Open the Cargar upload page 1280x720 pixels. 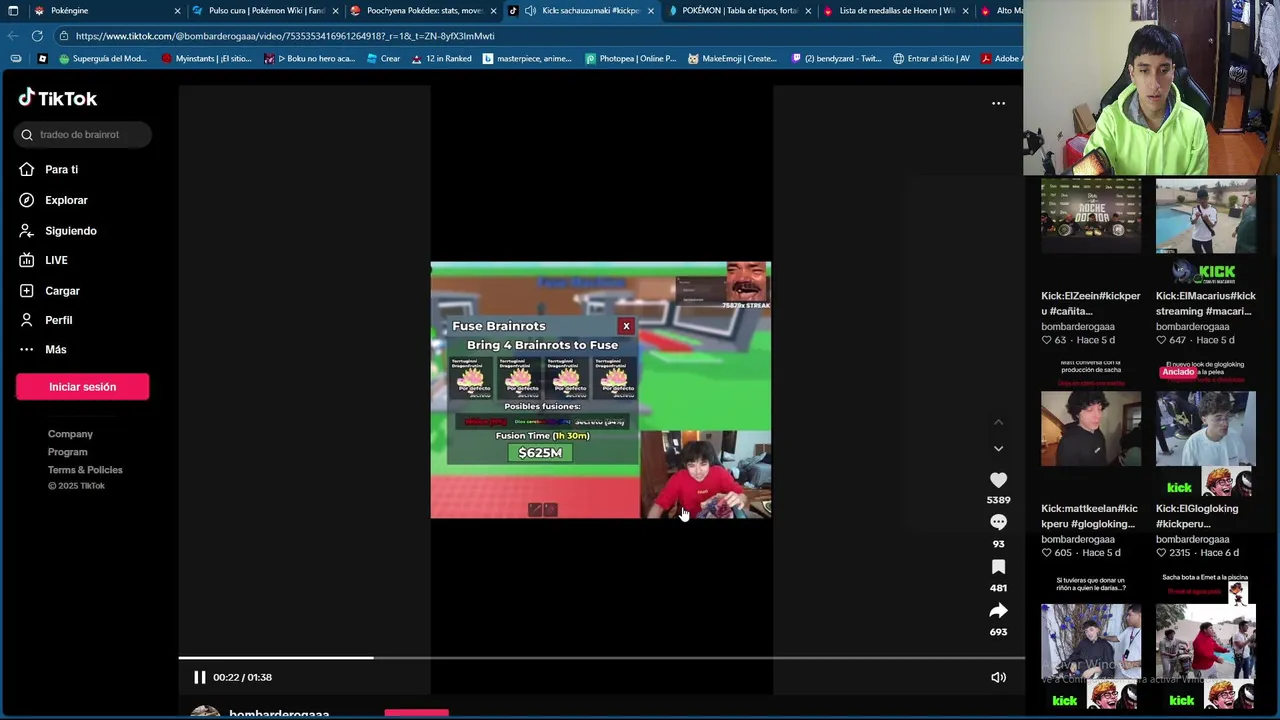point(62,291)
